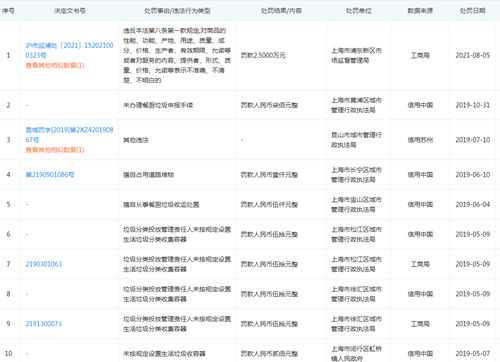Click the 处罚结果/内容 column header
This screenshot has height=362, width=500.
pyautogui.click(x=281, y=11)
